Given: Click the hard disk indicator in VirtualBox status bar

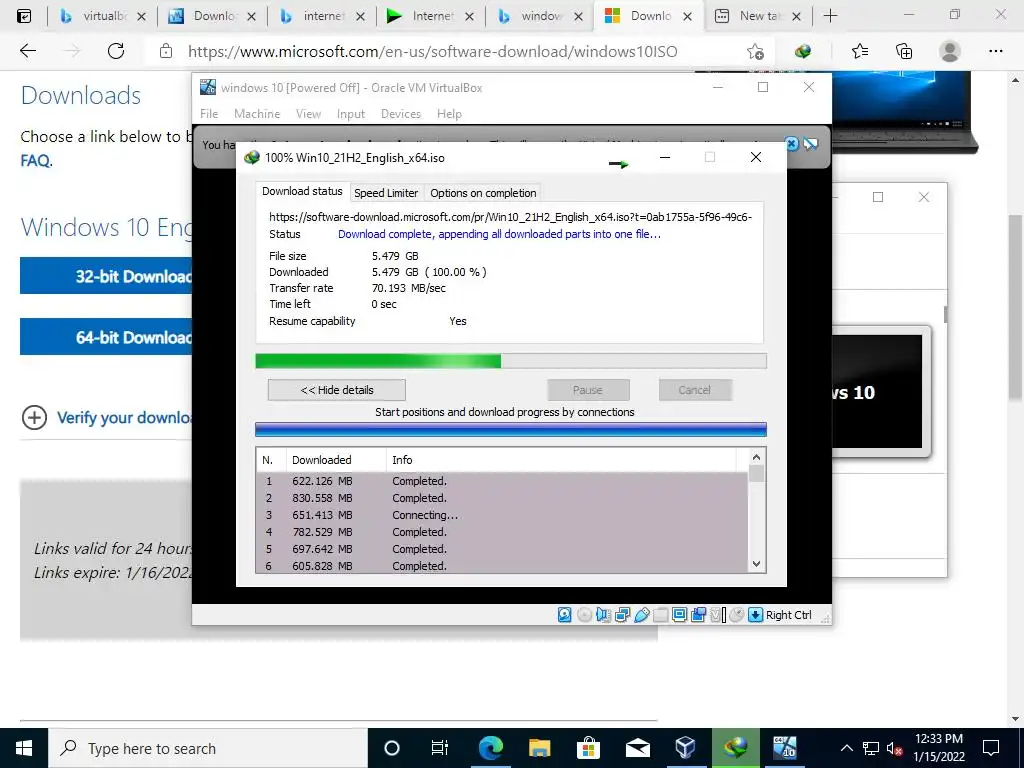Looking at the screenshot, I should pos(565,615).
